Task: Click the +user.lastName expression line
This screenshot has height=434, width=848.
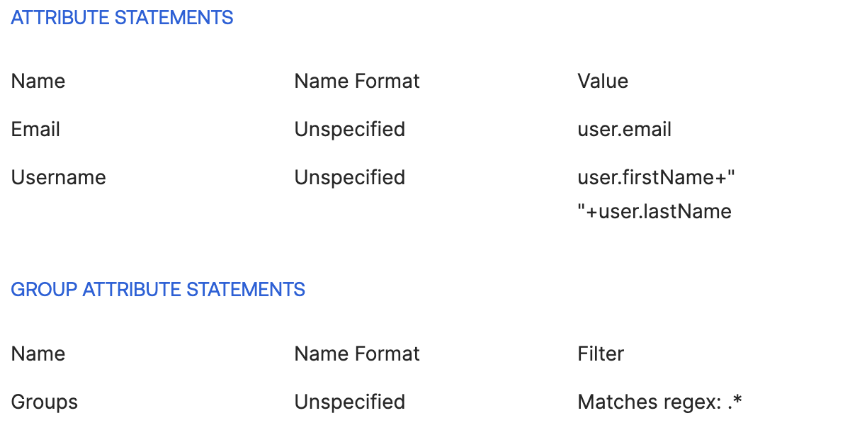Action: (658, 211)
